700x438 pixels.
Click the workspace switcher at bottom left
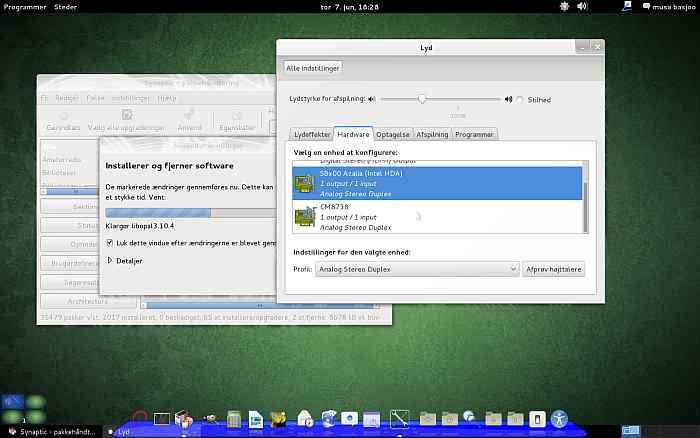(x=23, y=409)
